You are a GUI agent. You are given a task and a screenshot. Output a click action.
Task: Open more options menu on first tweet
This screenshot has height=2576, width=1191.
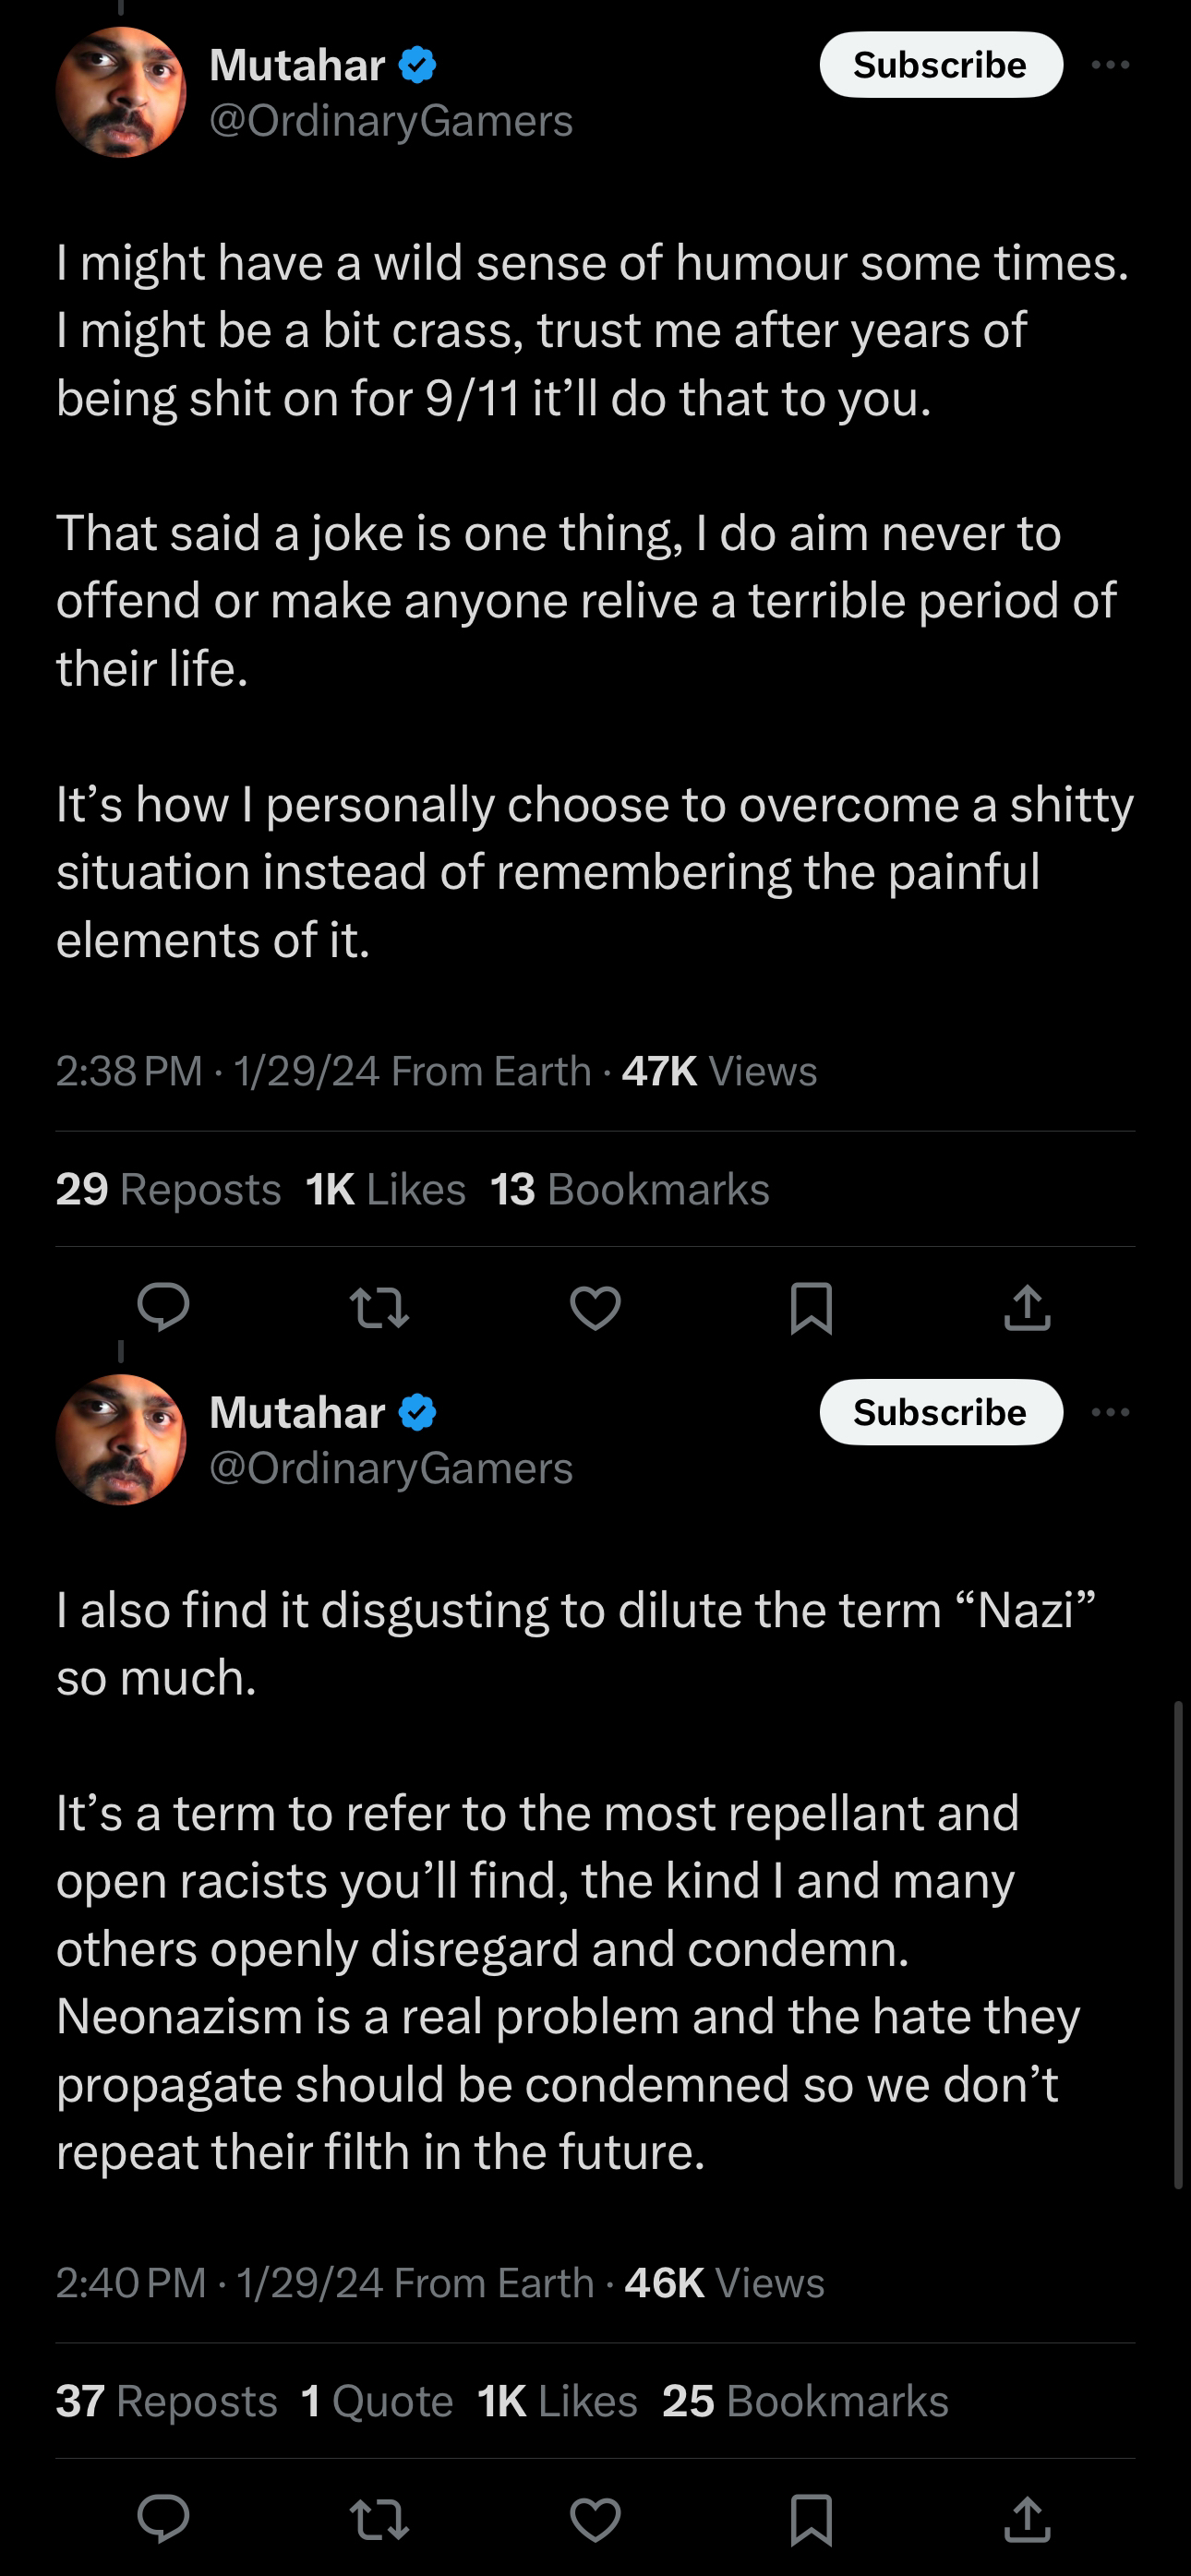tap(1110, 65)
